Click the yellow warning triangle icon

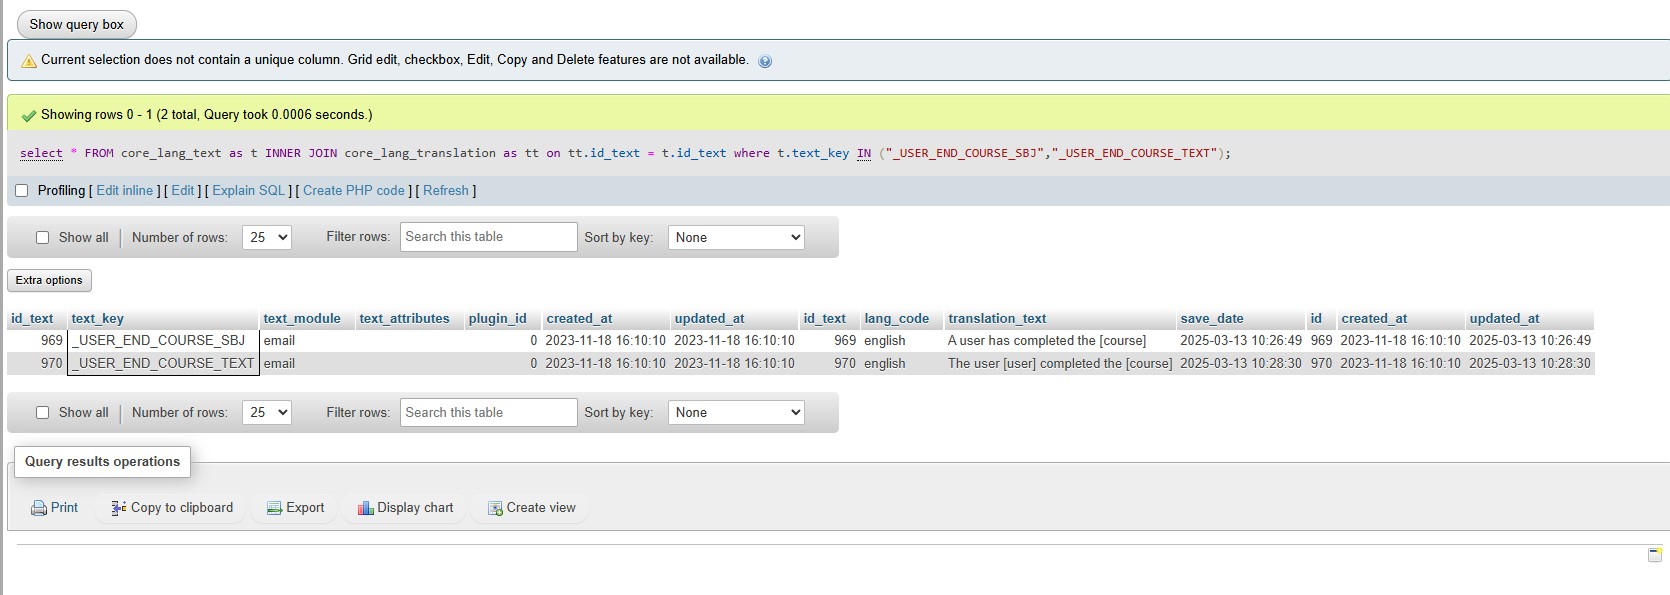(29, 61)
